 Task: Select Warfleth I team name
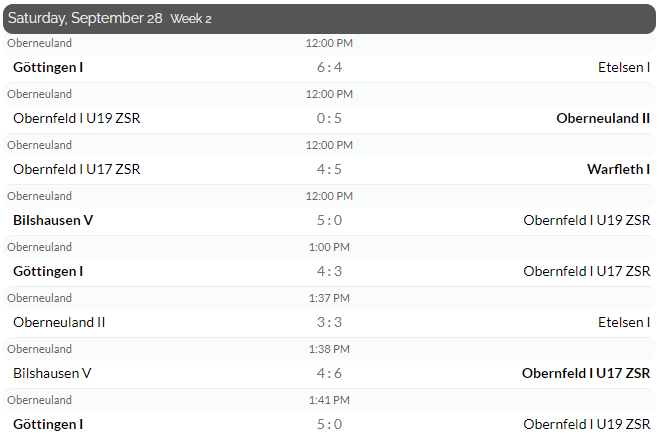point(618,169)
